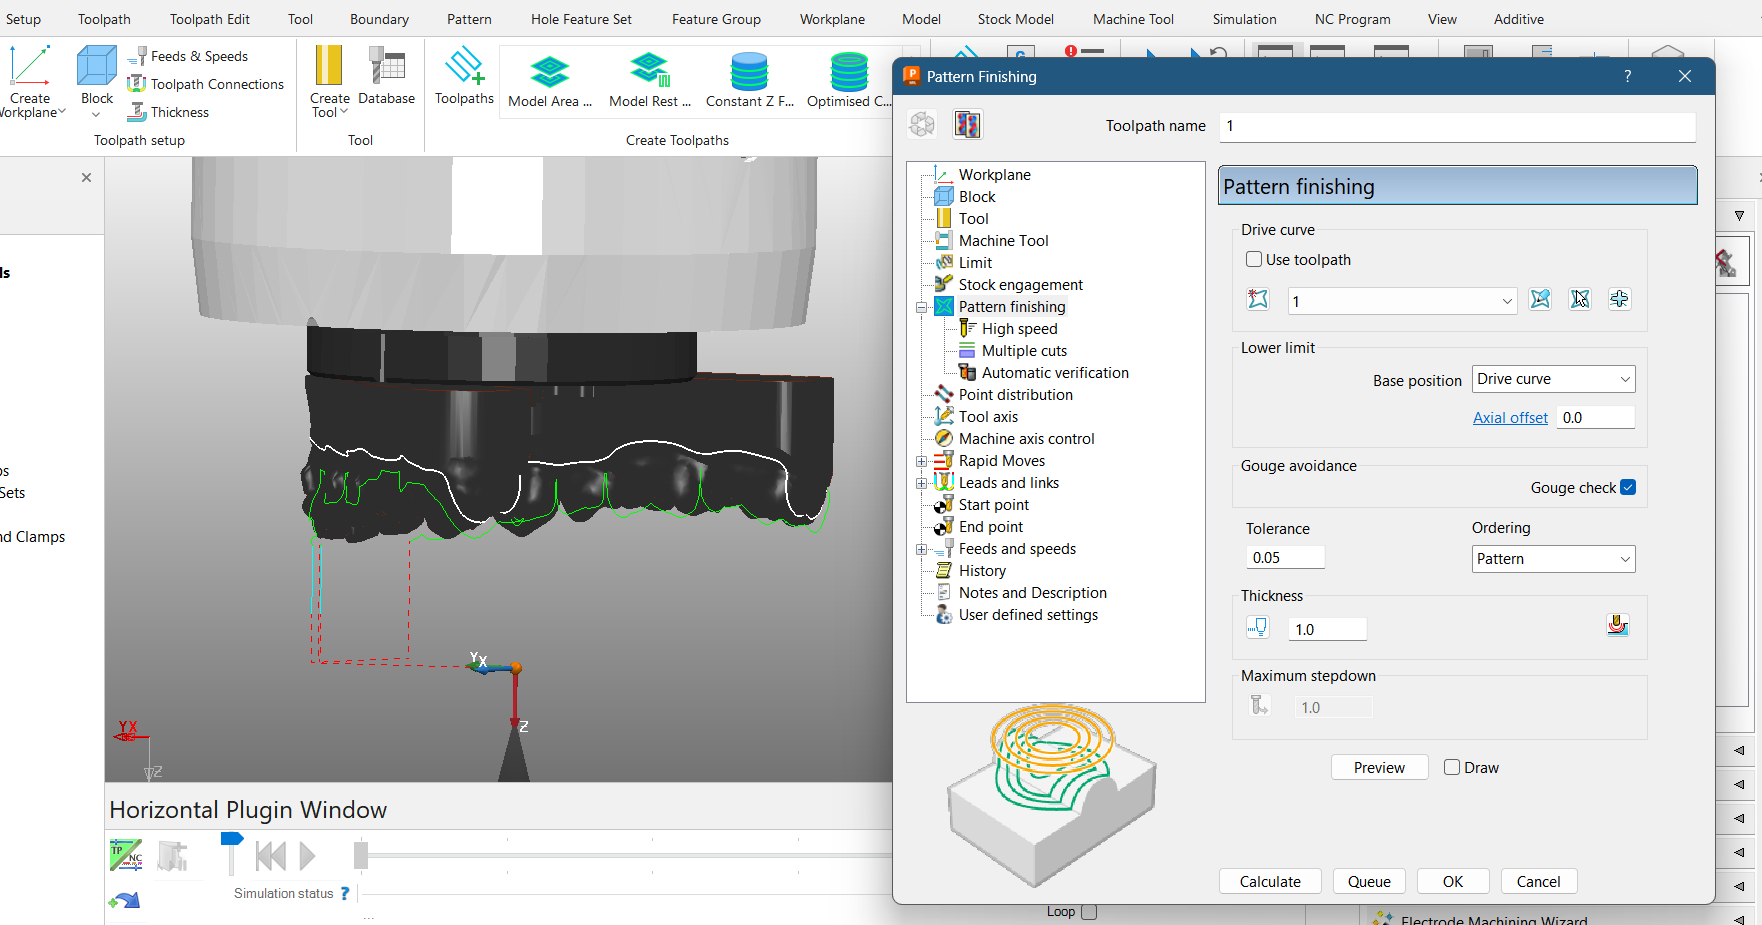The width and height of the screenshot is (1762, 925).
Task: Enable the Use toolpath checkbox
Action: point(1253,259)
